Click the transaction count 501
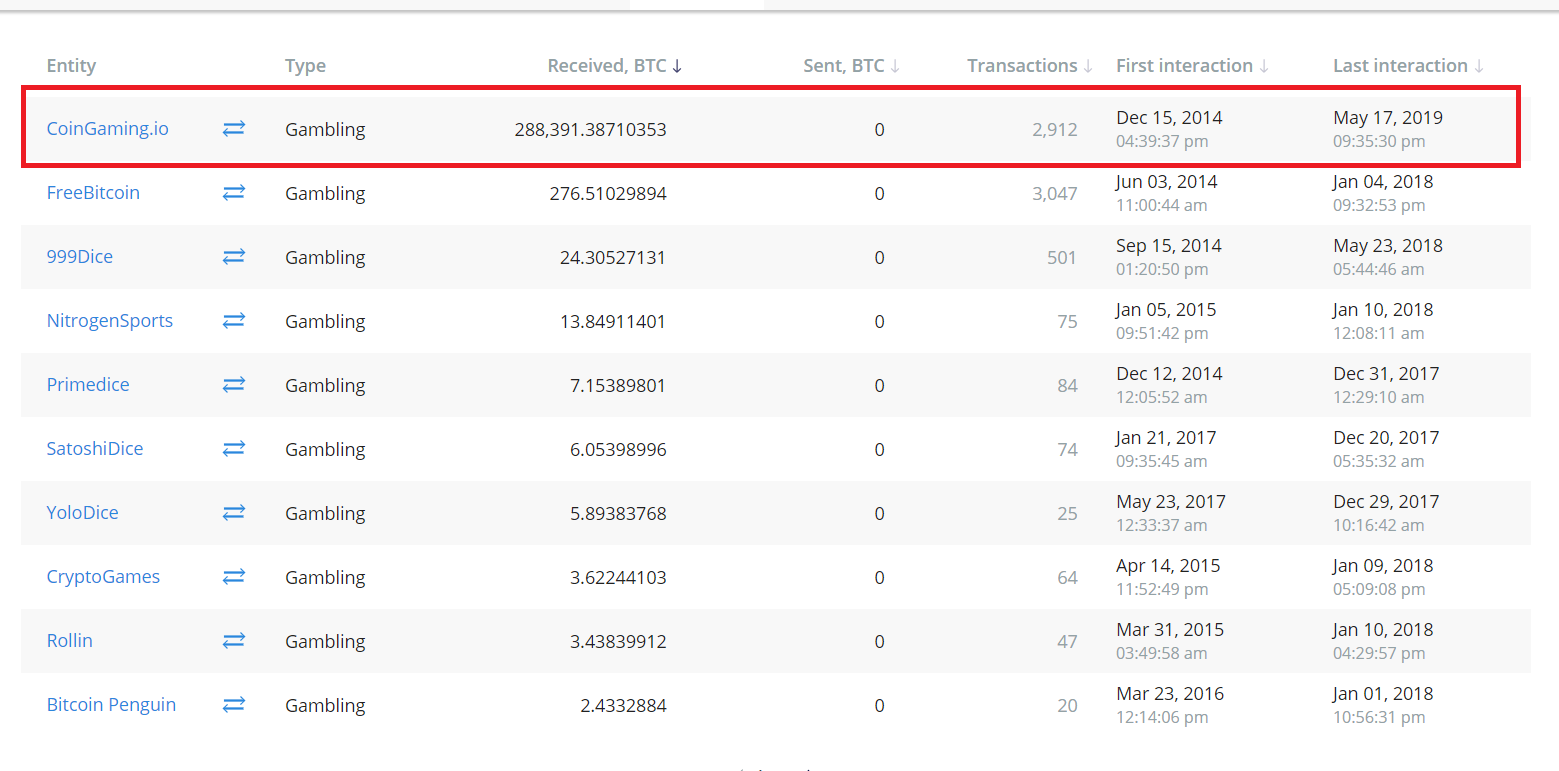This screenshot has height=771, width=1559. tap(1061, 258)
